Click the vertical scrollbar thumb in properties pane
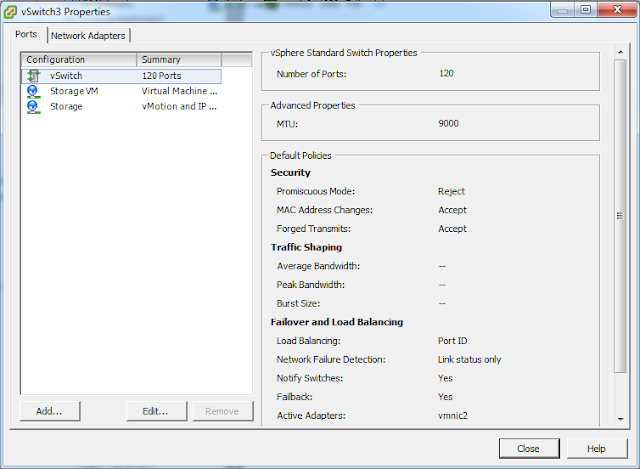Image resolution: width=640 pixels, height=469 pixels. point(620,216)
